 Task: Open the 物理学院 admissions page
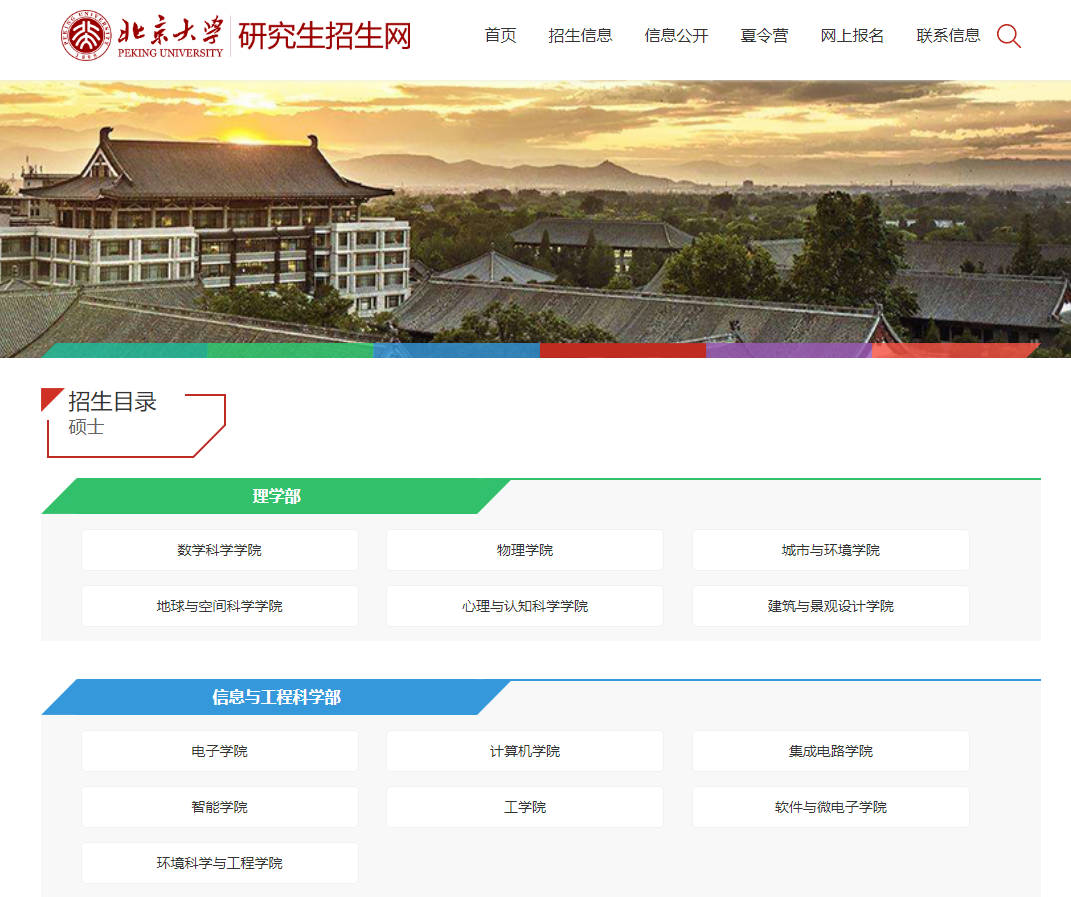tap(524, 550)
